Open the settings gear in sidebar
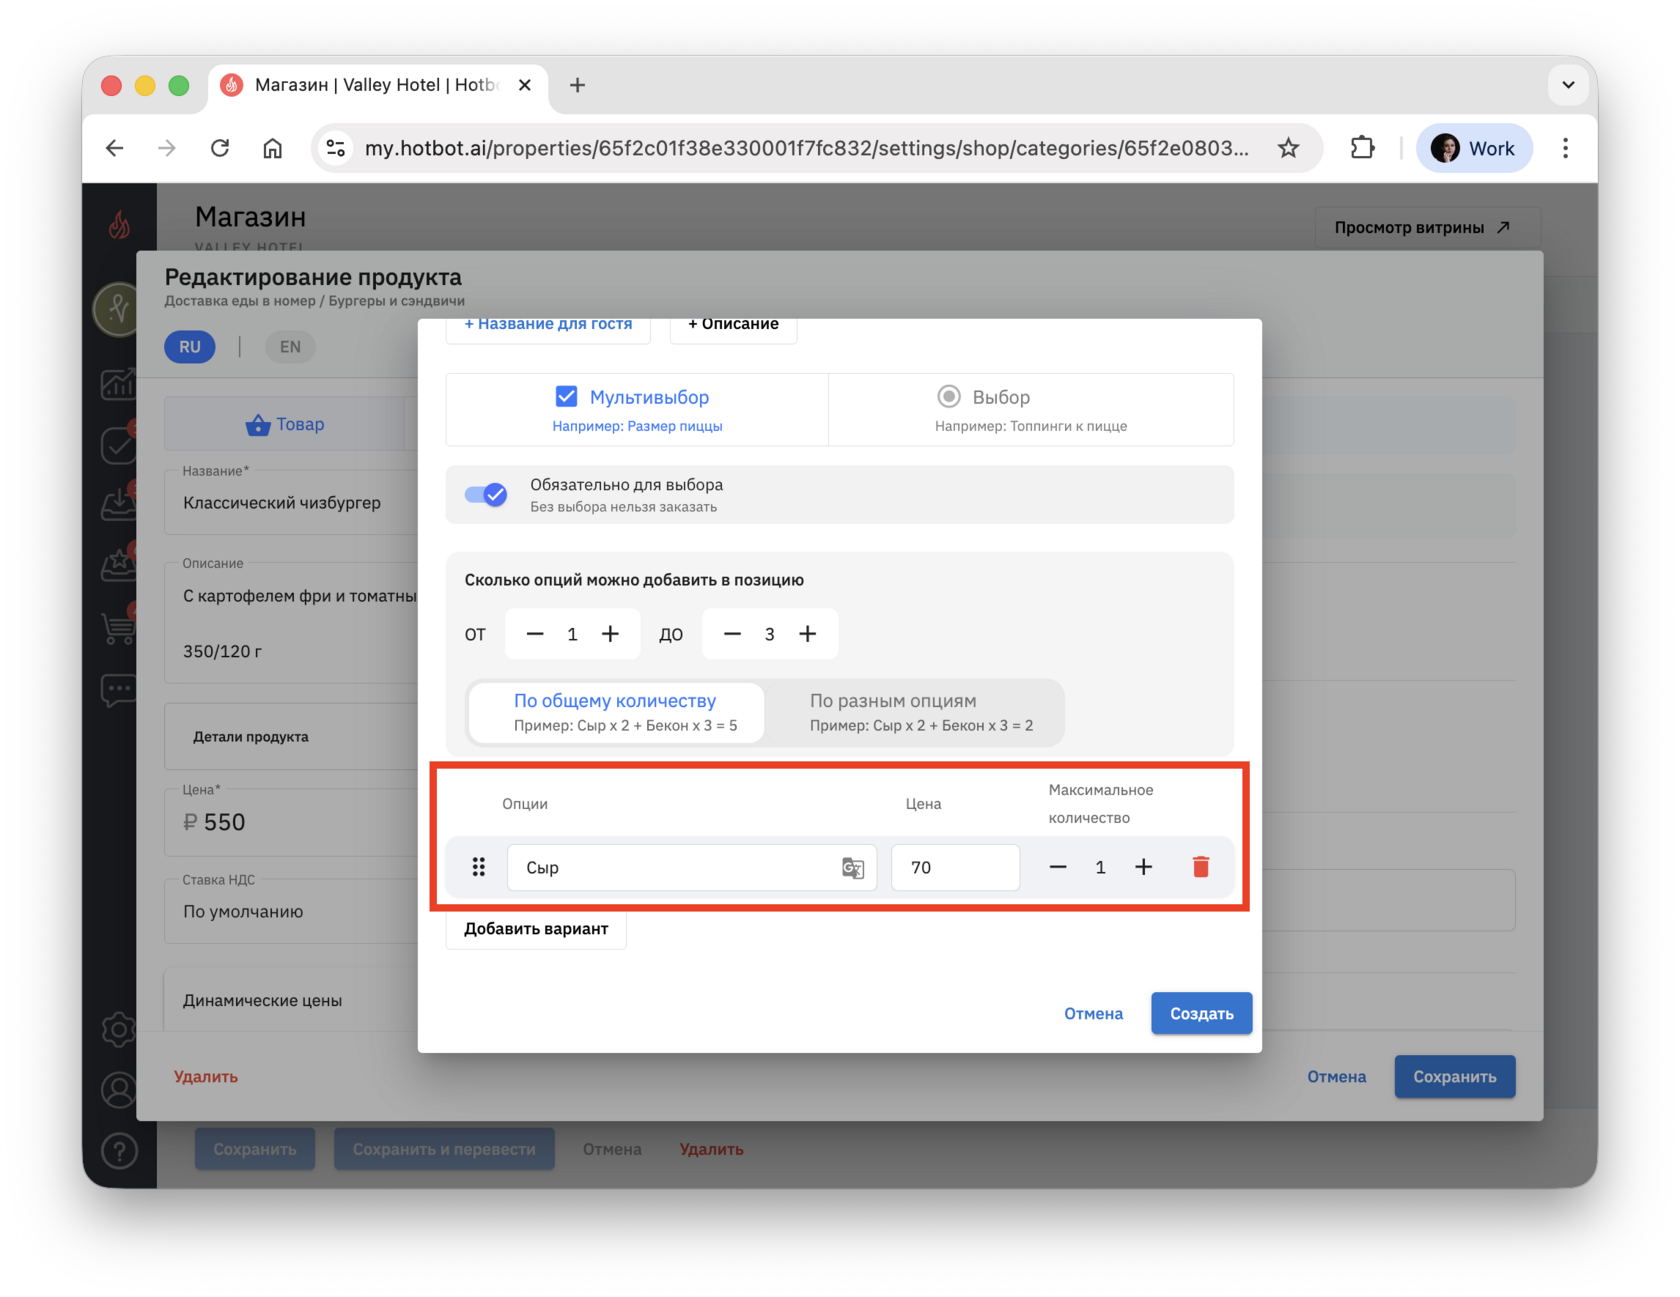Image resolution: width=1680 pixels, height=1297 pixels. 118,1029
